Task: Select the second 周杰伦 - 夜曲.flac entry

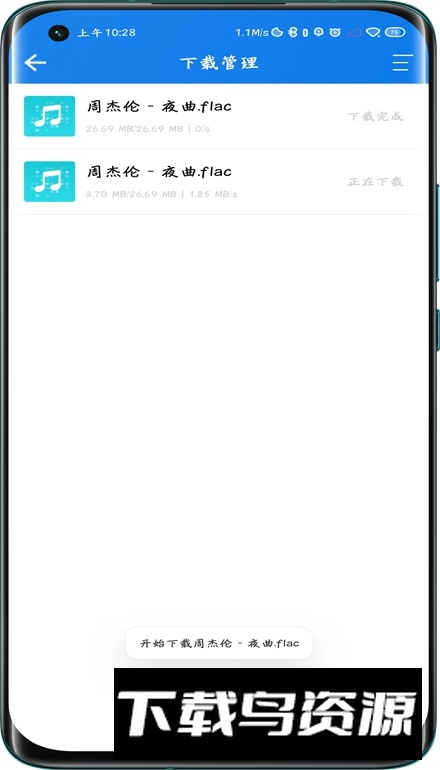Action: coord(219,181)
